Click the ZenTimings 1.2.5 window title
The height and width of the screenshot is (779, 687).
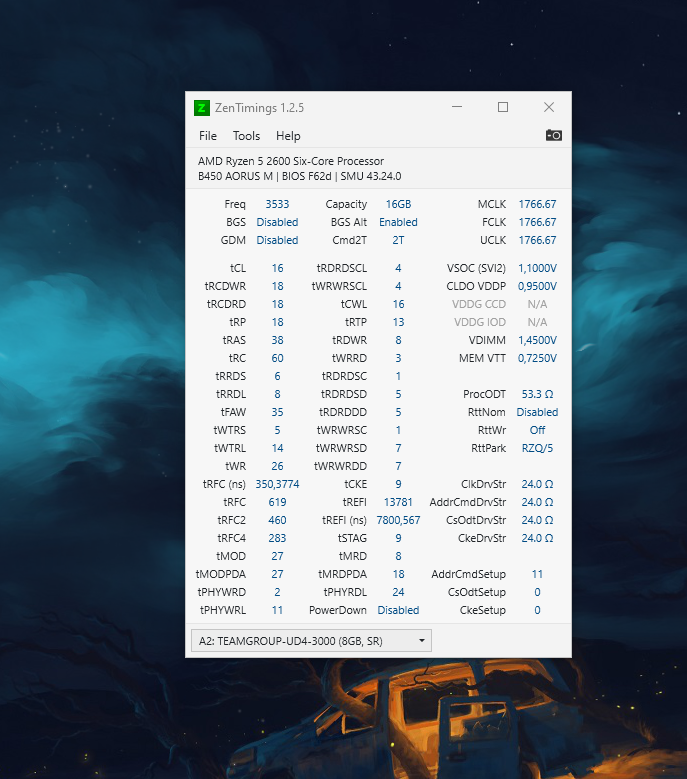[x=259, y=108]
